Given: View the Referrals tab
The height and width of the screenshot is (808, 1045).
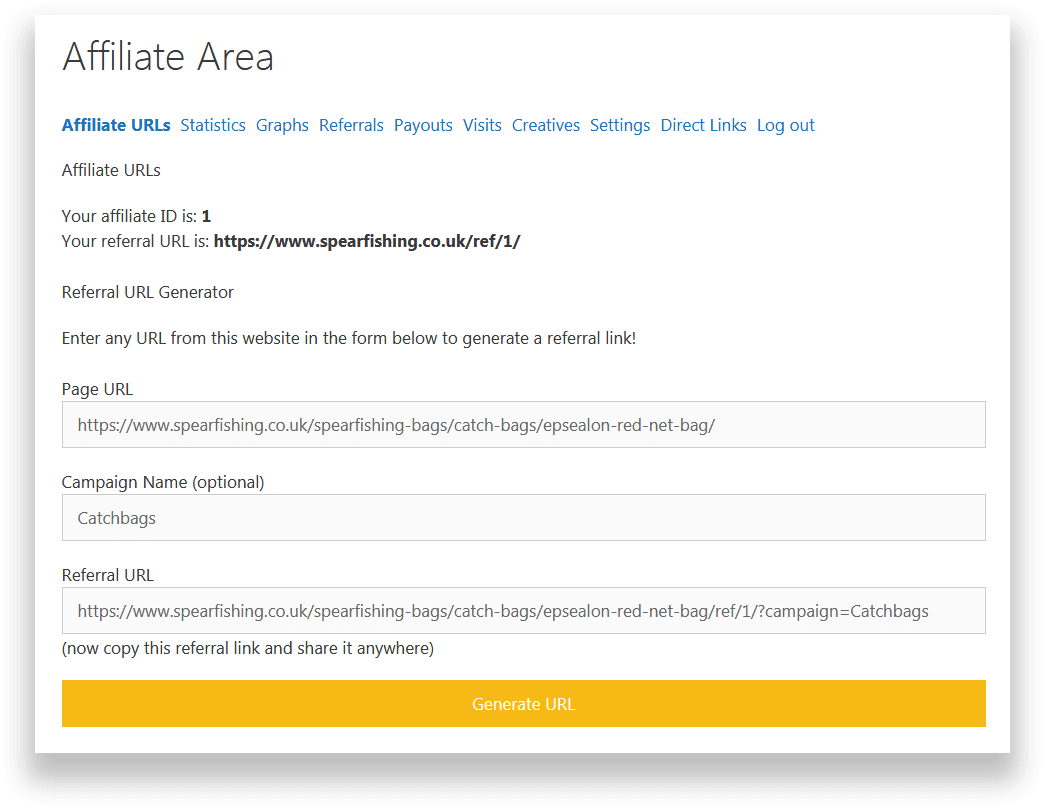Looking at the screenshot, I should 351,125.
